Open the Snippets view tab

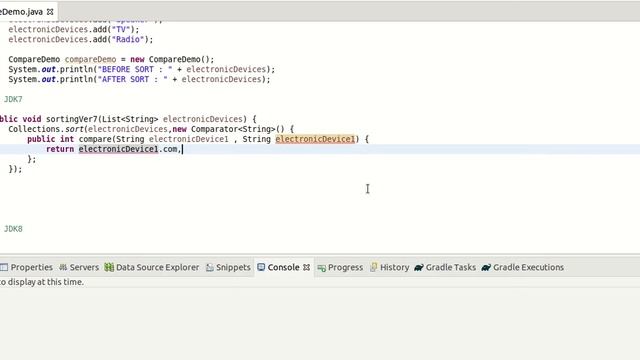pos(228,267)
